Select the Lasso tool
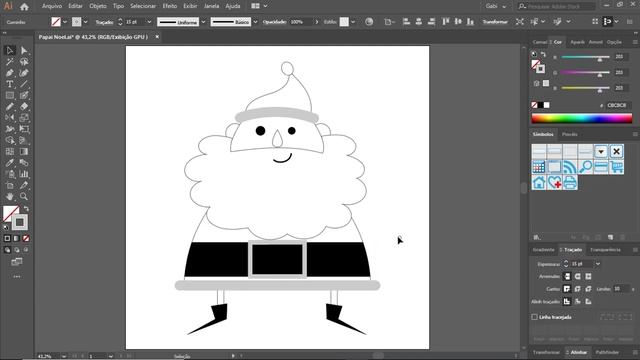640x360 pixels. coord(24,62)
